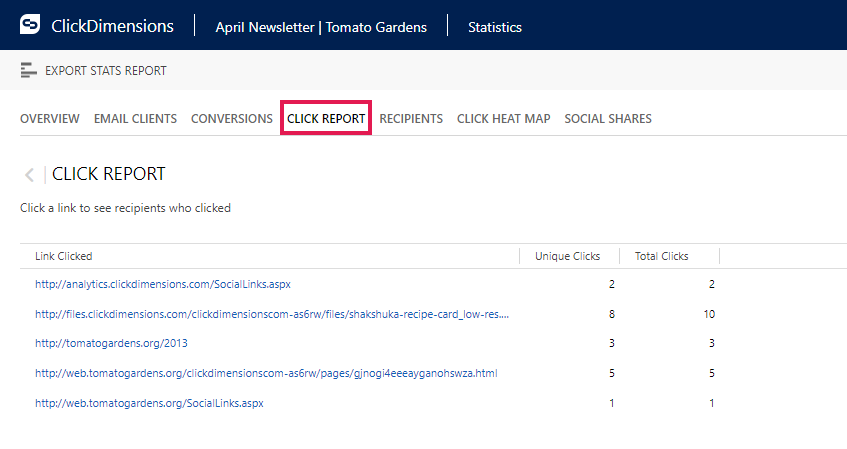847x449 pixels.
Task: Open the web.tomatogardens.org SocialLinks.aspx link
Action: 149,403
